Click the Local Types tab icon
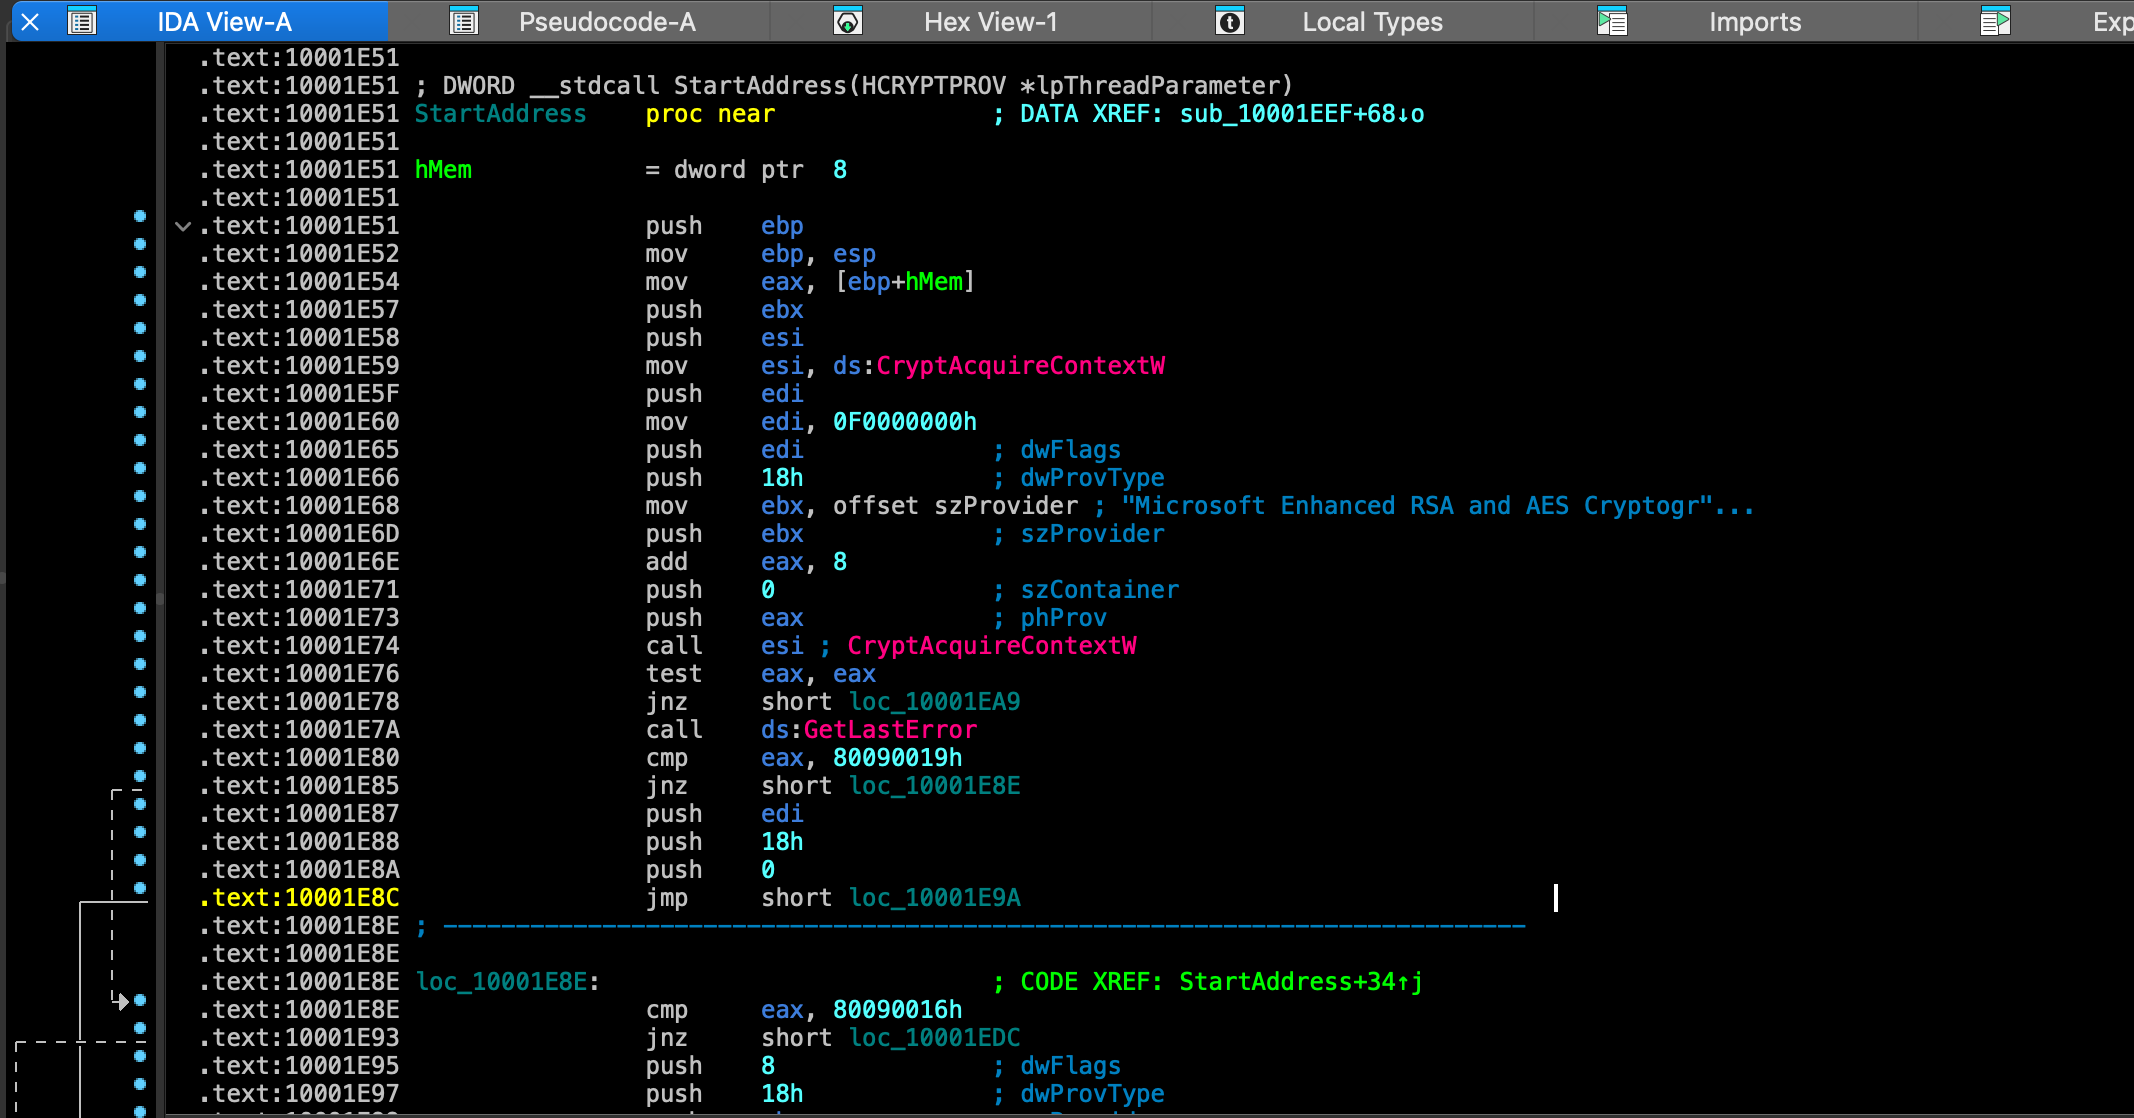 coord(1230,21)
